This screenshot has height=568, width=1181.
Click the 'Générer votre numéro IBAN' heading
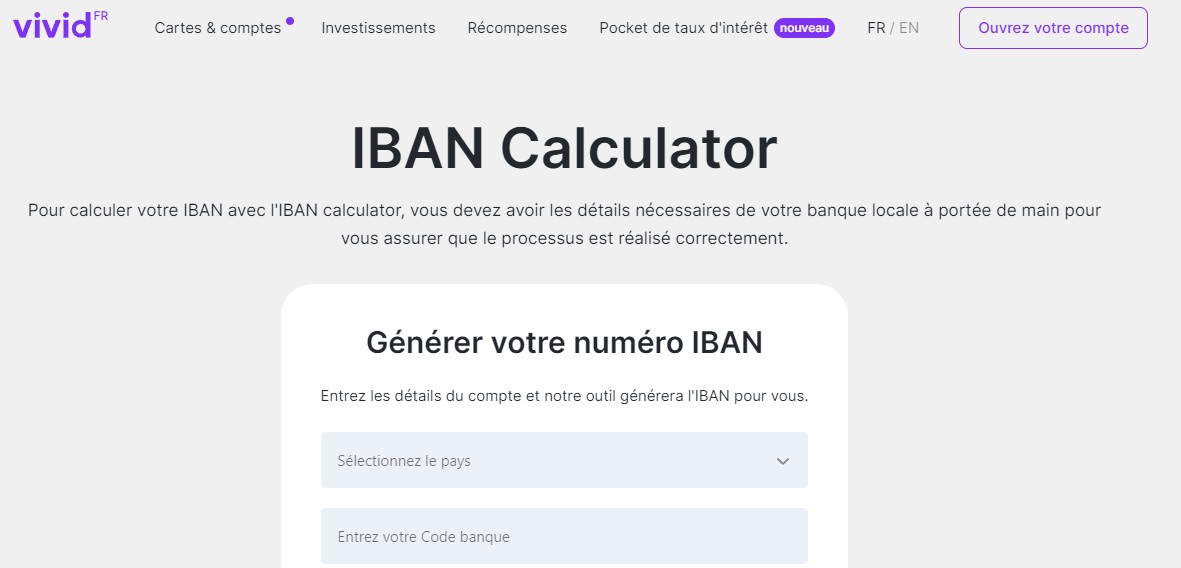coord(564,343)
